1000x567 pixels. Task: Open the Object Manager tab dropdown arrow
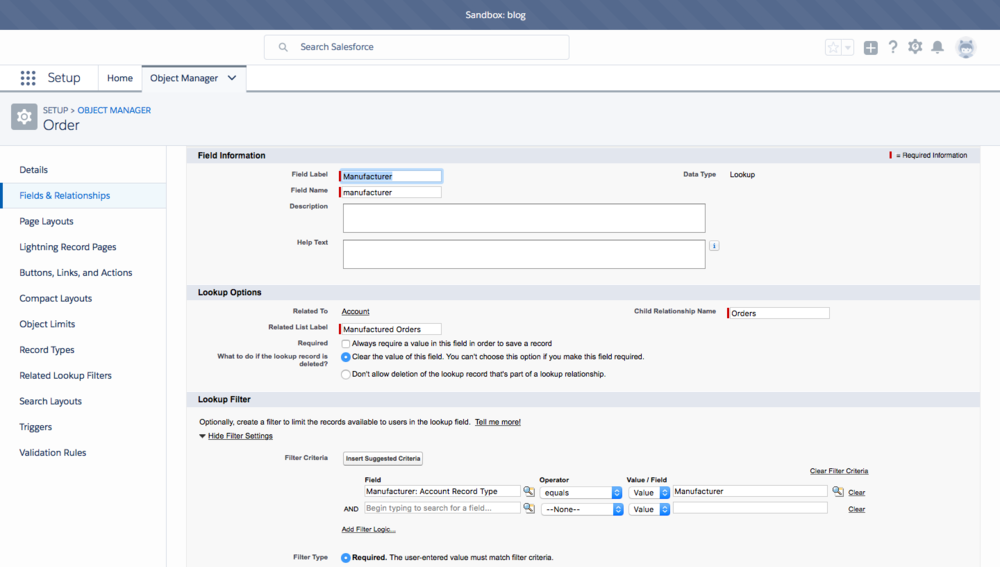tap(232, 78)
